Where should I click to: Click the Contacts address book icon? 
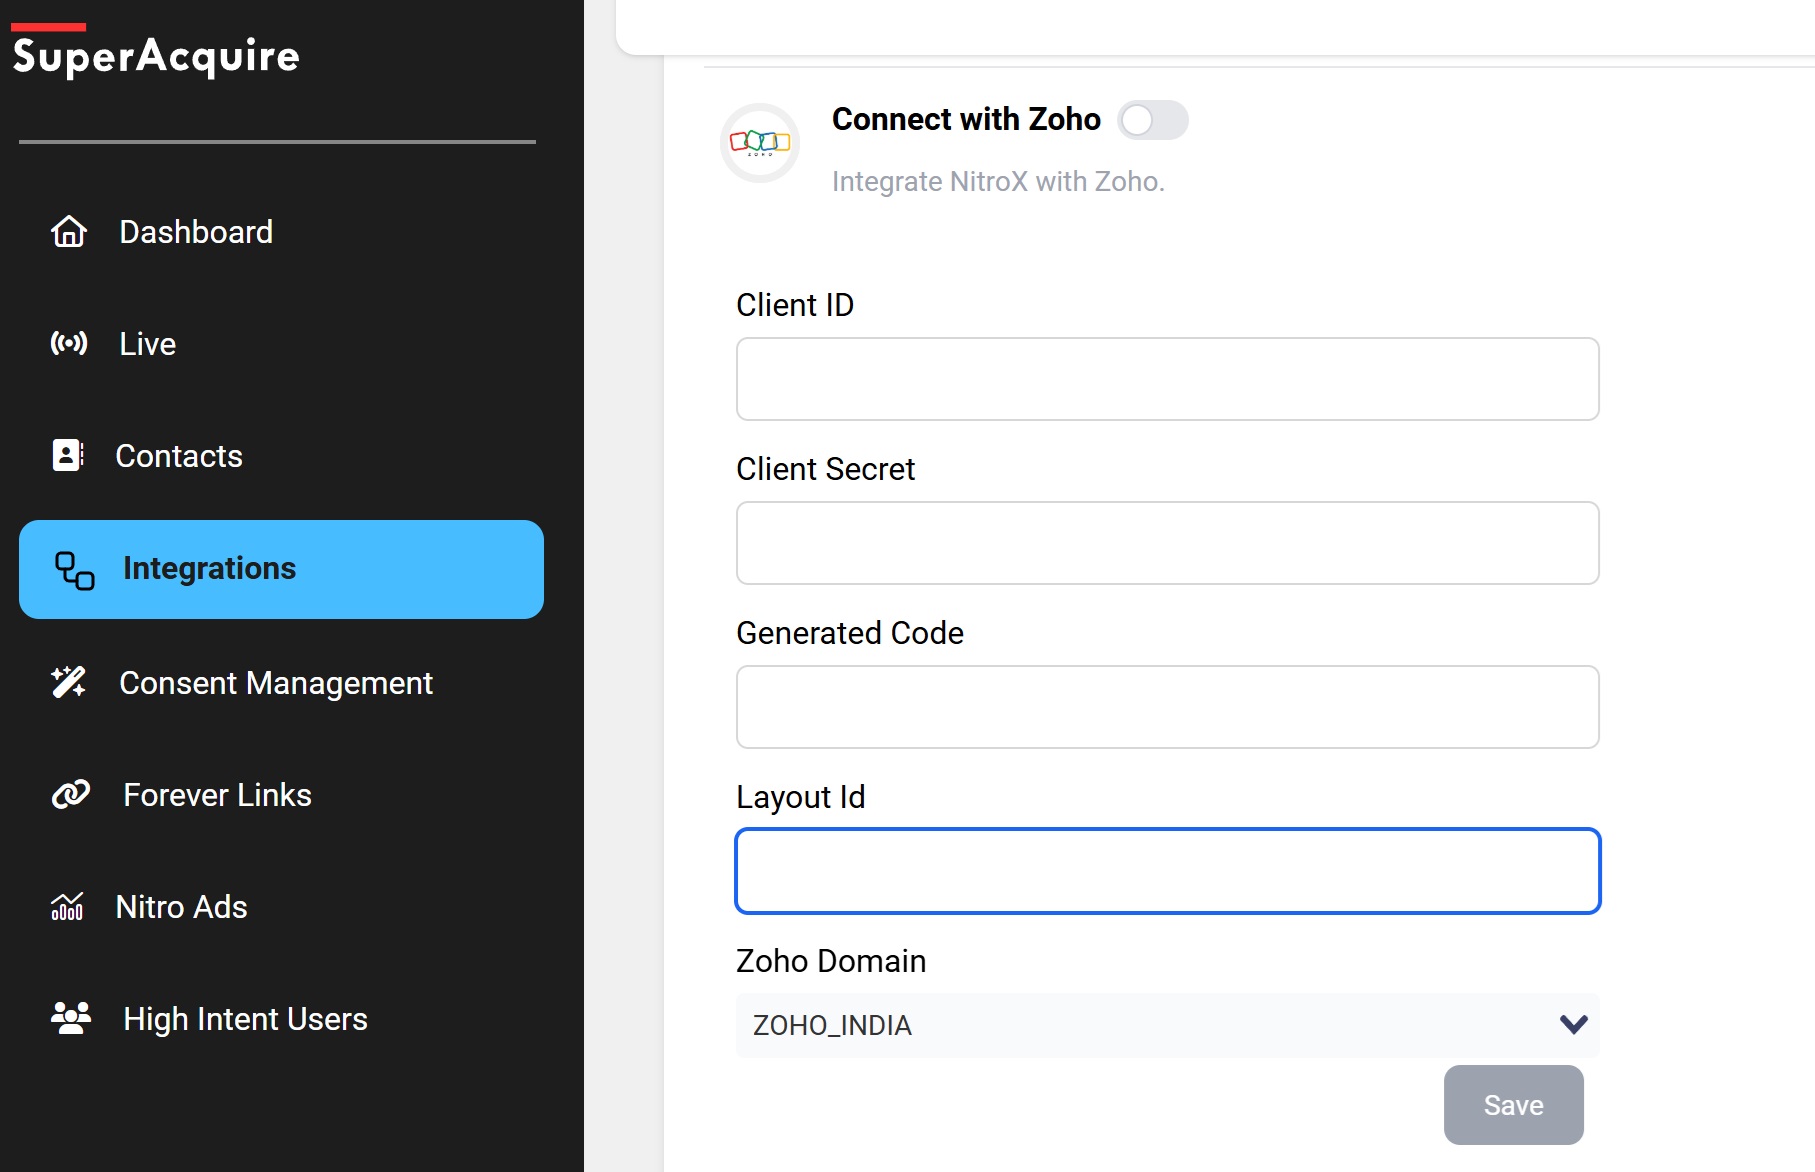point(68,455)
